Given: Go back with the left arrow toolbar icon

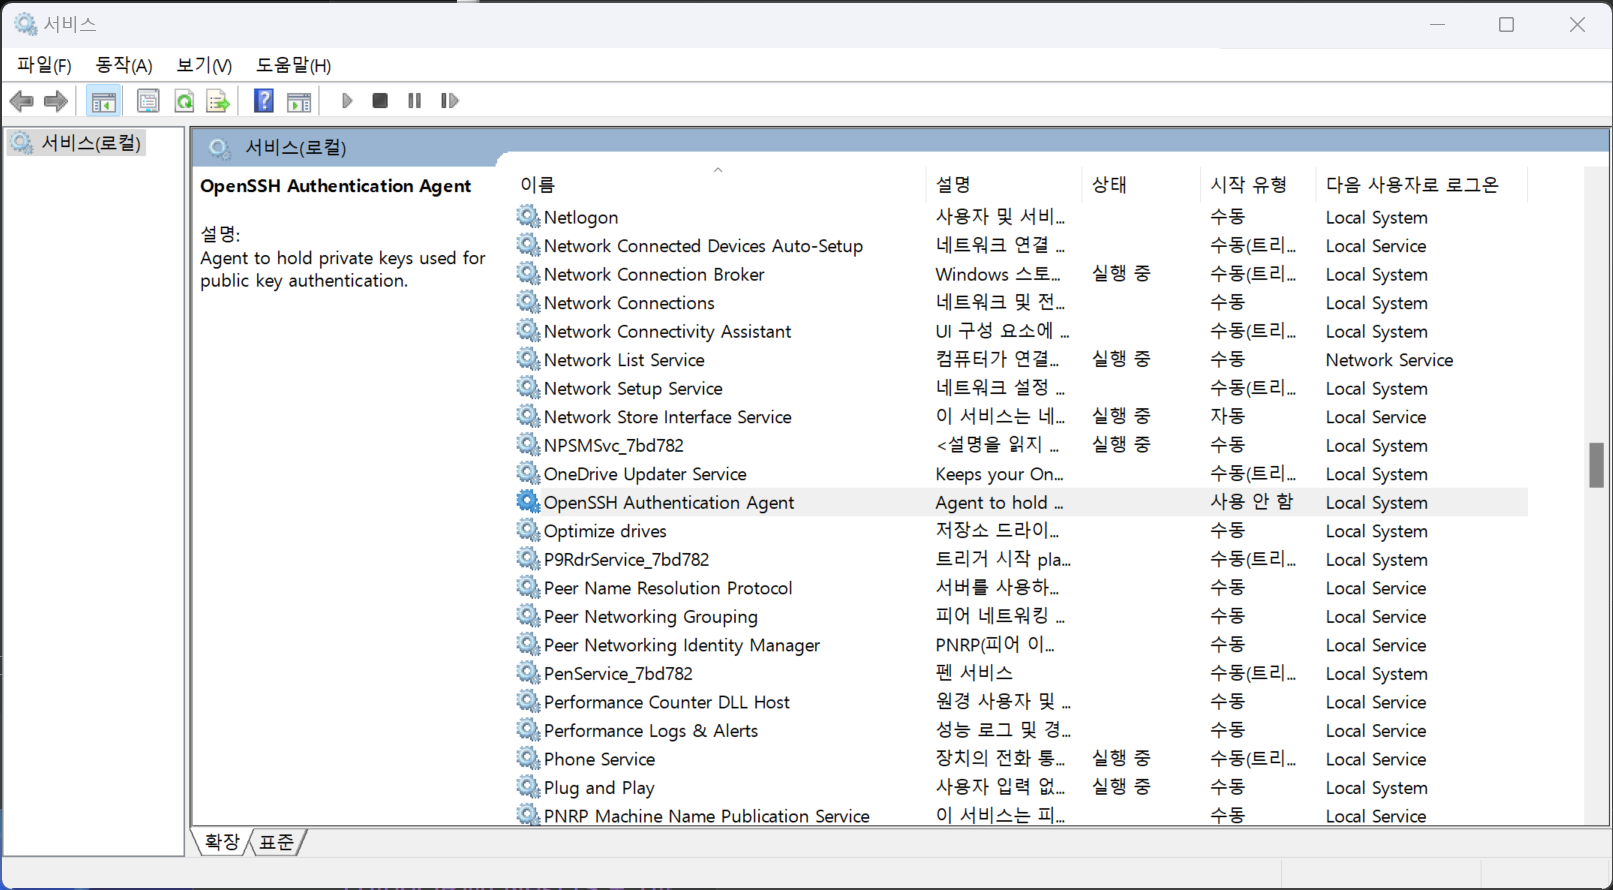Looking at the screenshot, I should (22, 101).
